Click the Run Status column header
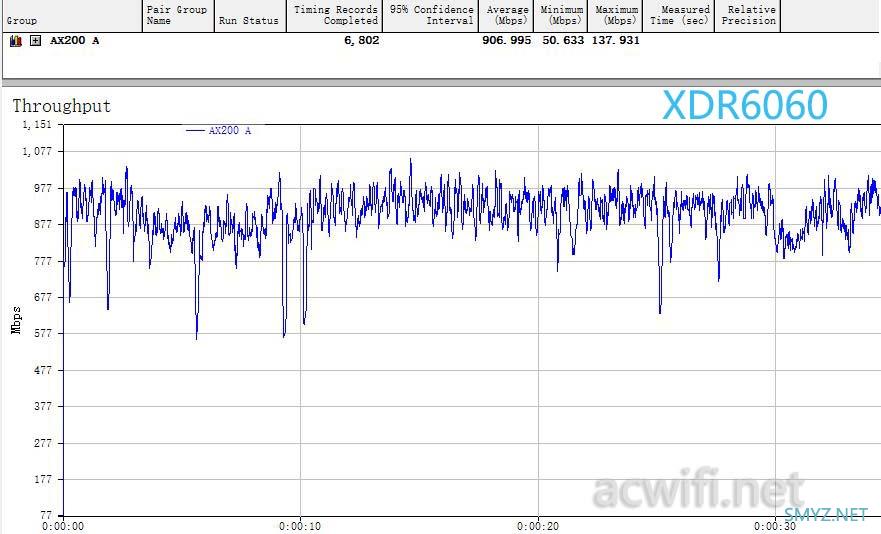 click(x=249, y=16)
